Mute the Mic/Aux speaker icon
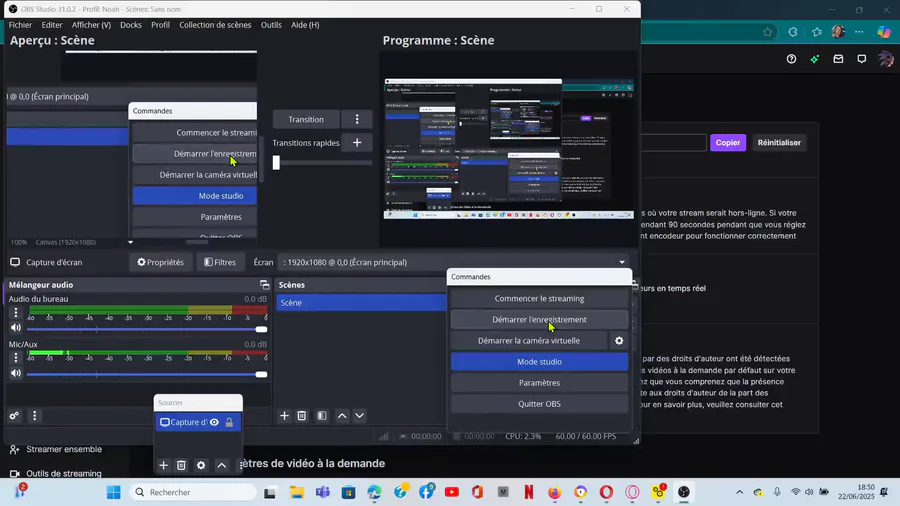The image size is (900, 506). click(x=15, y=373)
